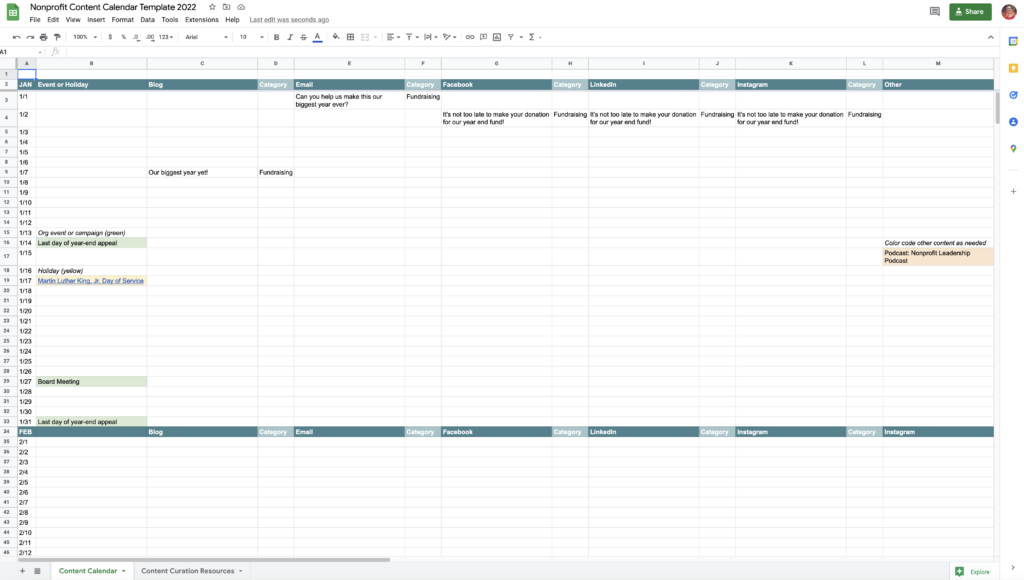Click the Redo icon
Viewport: 1024px width, 580px height.
tap(30, 37)
